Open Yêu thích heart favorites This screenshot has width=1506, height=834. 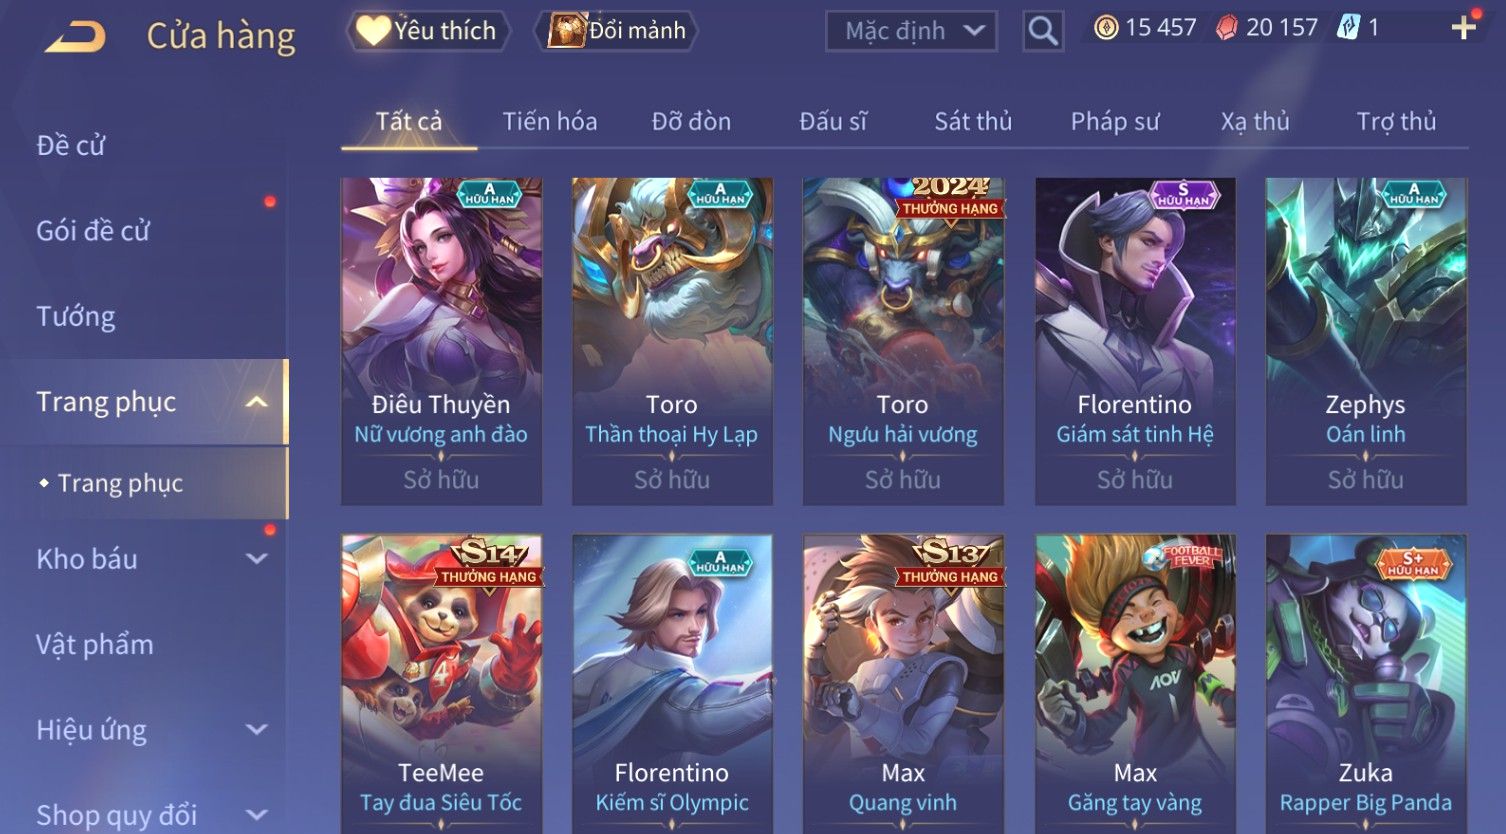click(427, 31)
